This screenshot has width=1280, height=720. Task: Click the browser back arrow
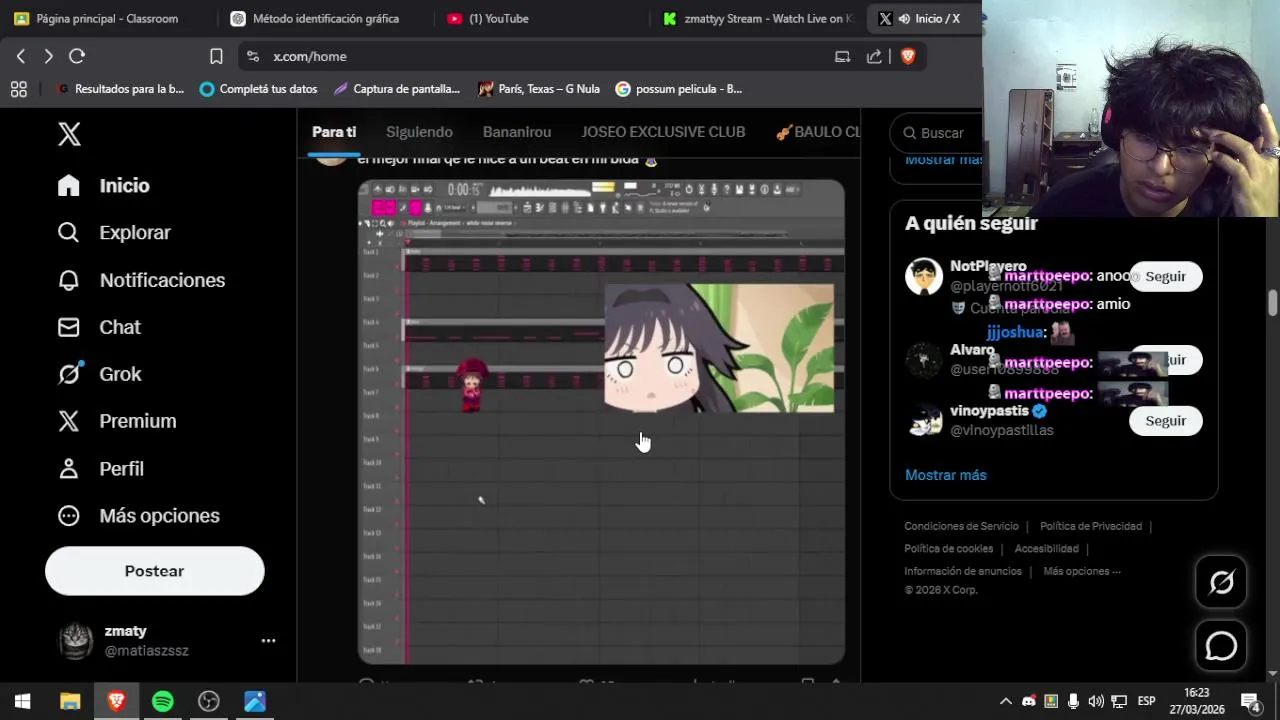pos(21,56)
